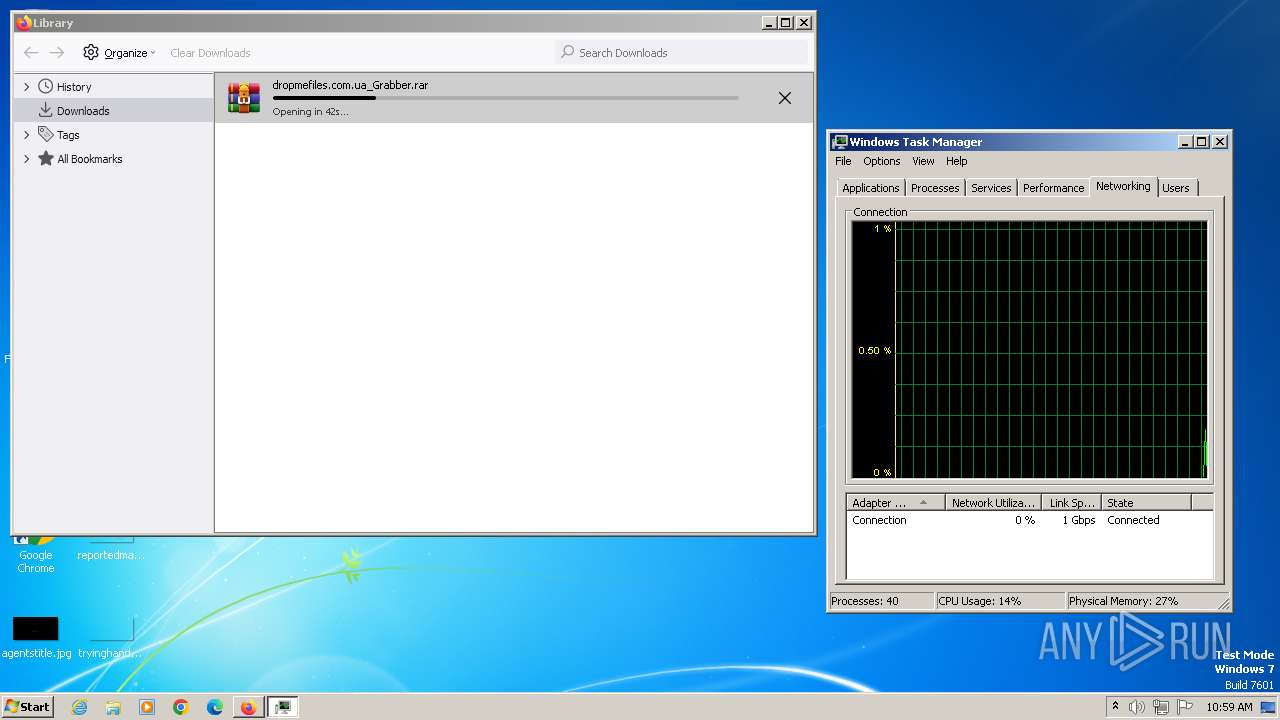The width and height of the screenshot is (1280, 720).
Task: Click Task Manager title bar icon
Action: click(x=840, y=142)
